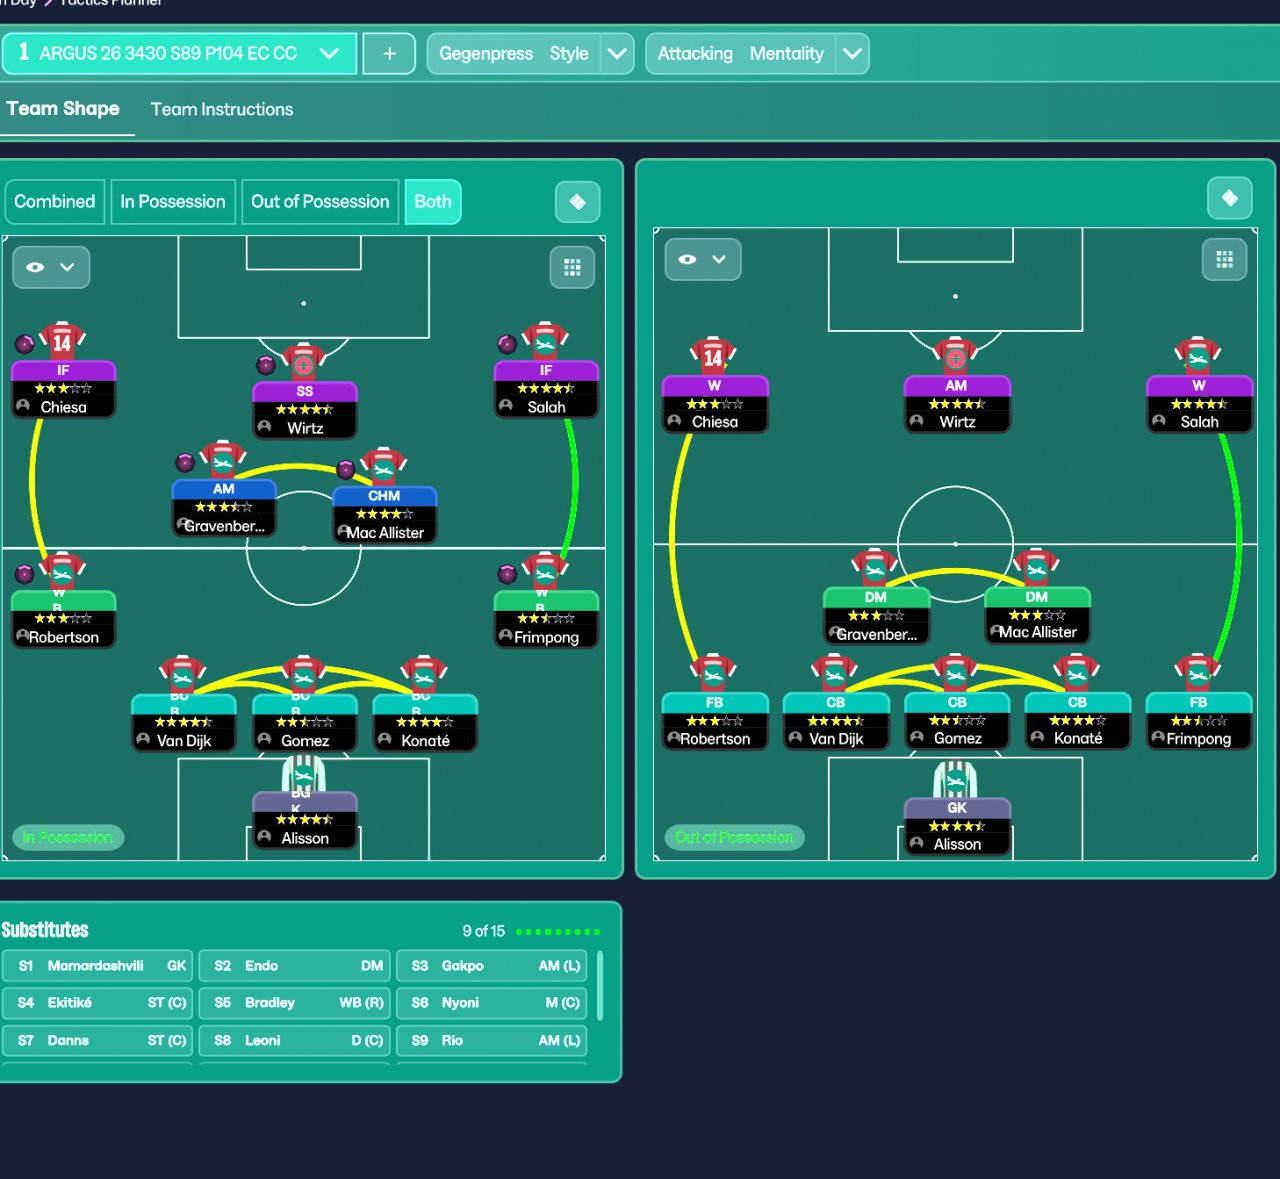Screen dimensions: 1280x1179
Task: Click Mac Allister's shirt on the In Possession pitch
Action: click(x=384, y=467)
